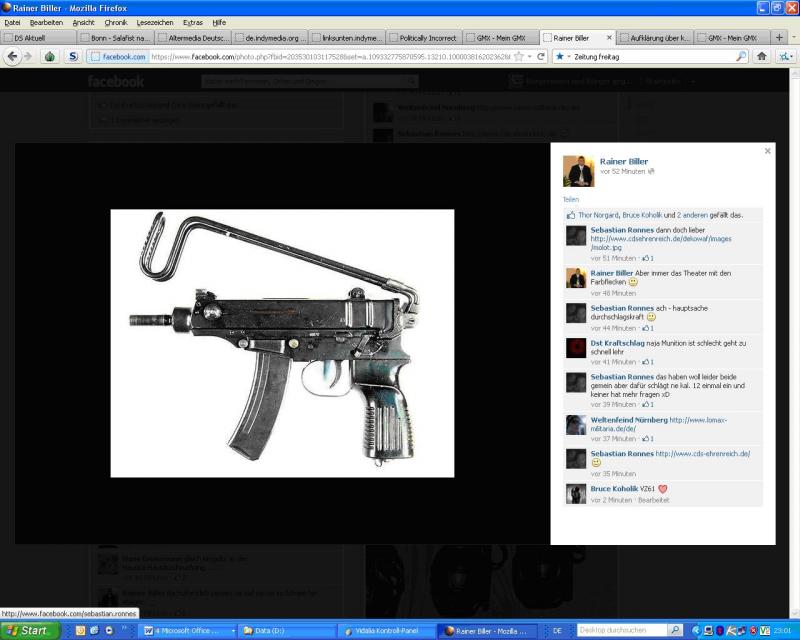Click the Reload page icon in the URL bar
Screen dimensions: 800x640
541,57
